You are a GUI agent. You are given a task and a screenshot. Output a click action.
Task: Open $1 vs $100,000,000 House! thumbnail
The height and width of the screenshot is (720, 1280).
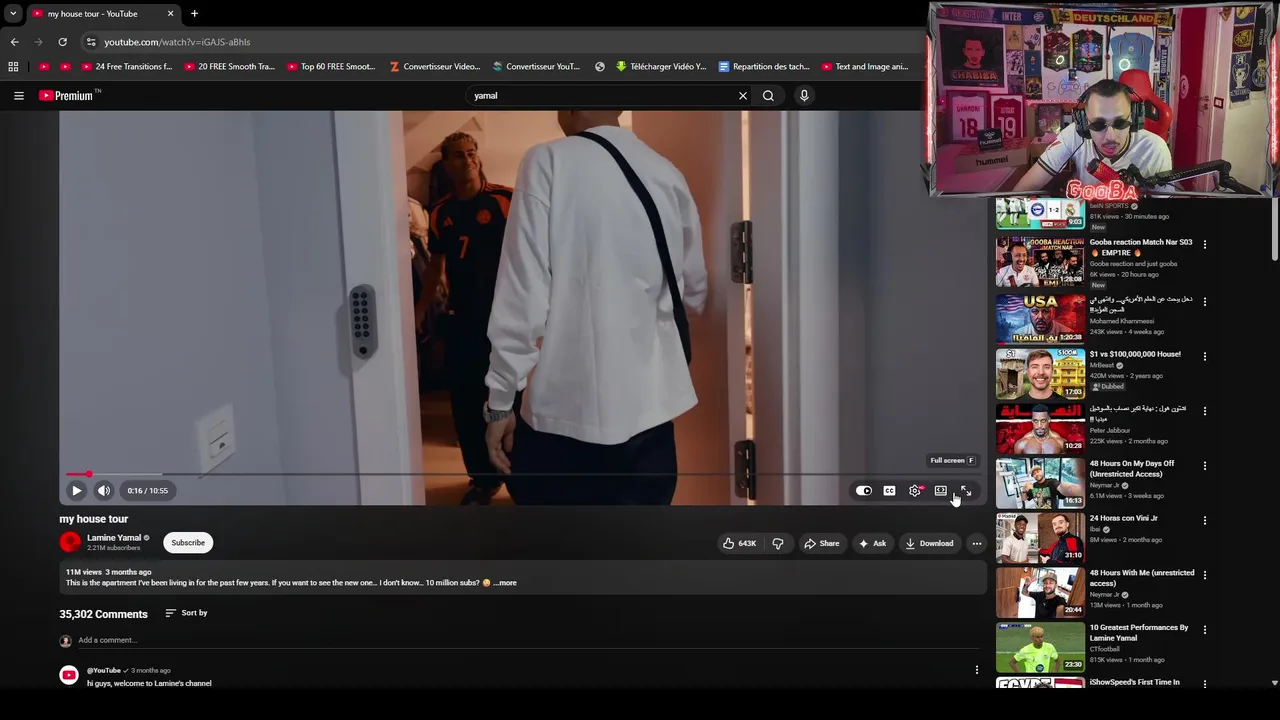[1040, 374]
